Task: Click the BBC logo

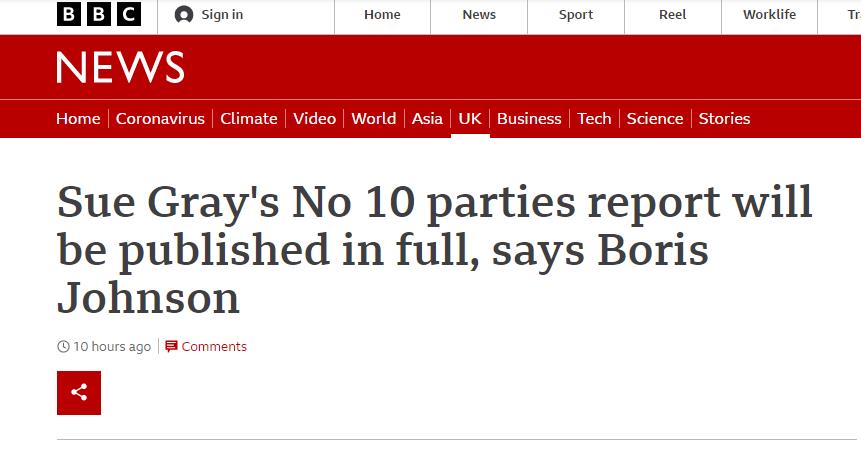Action: tap(99, 15)
